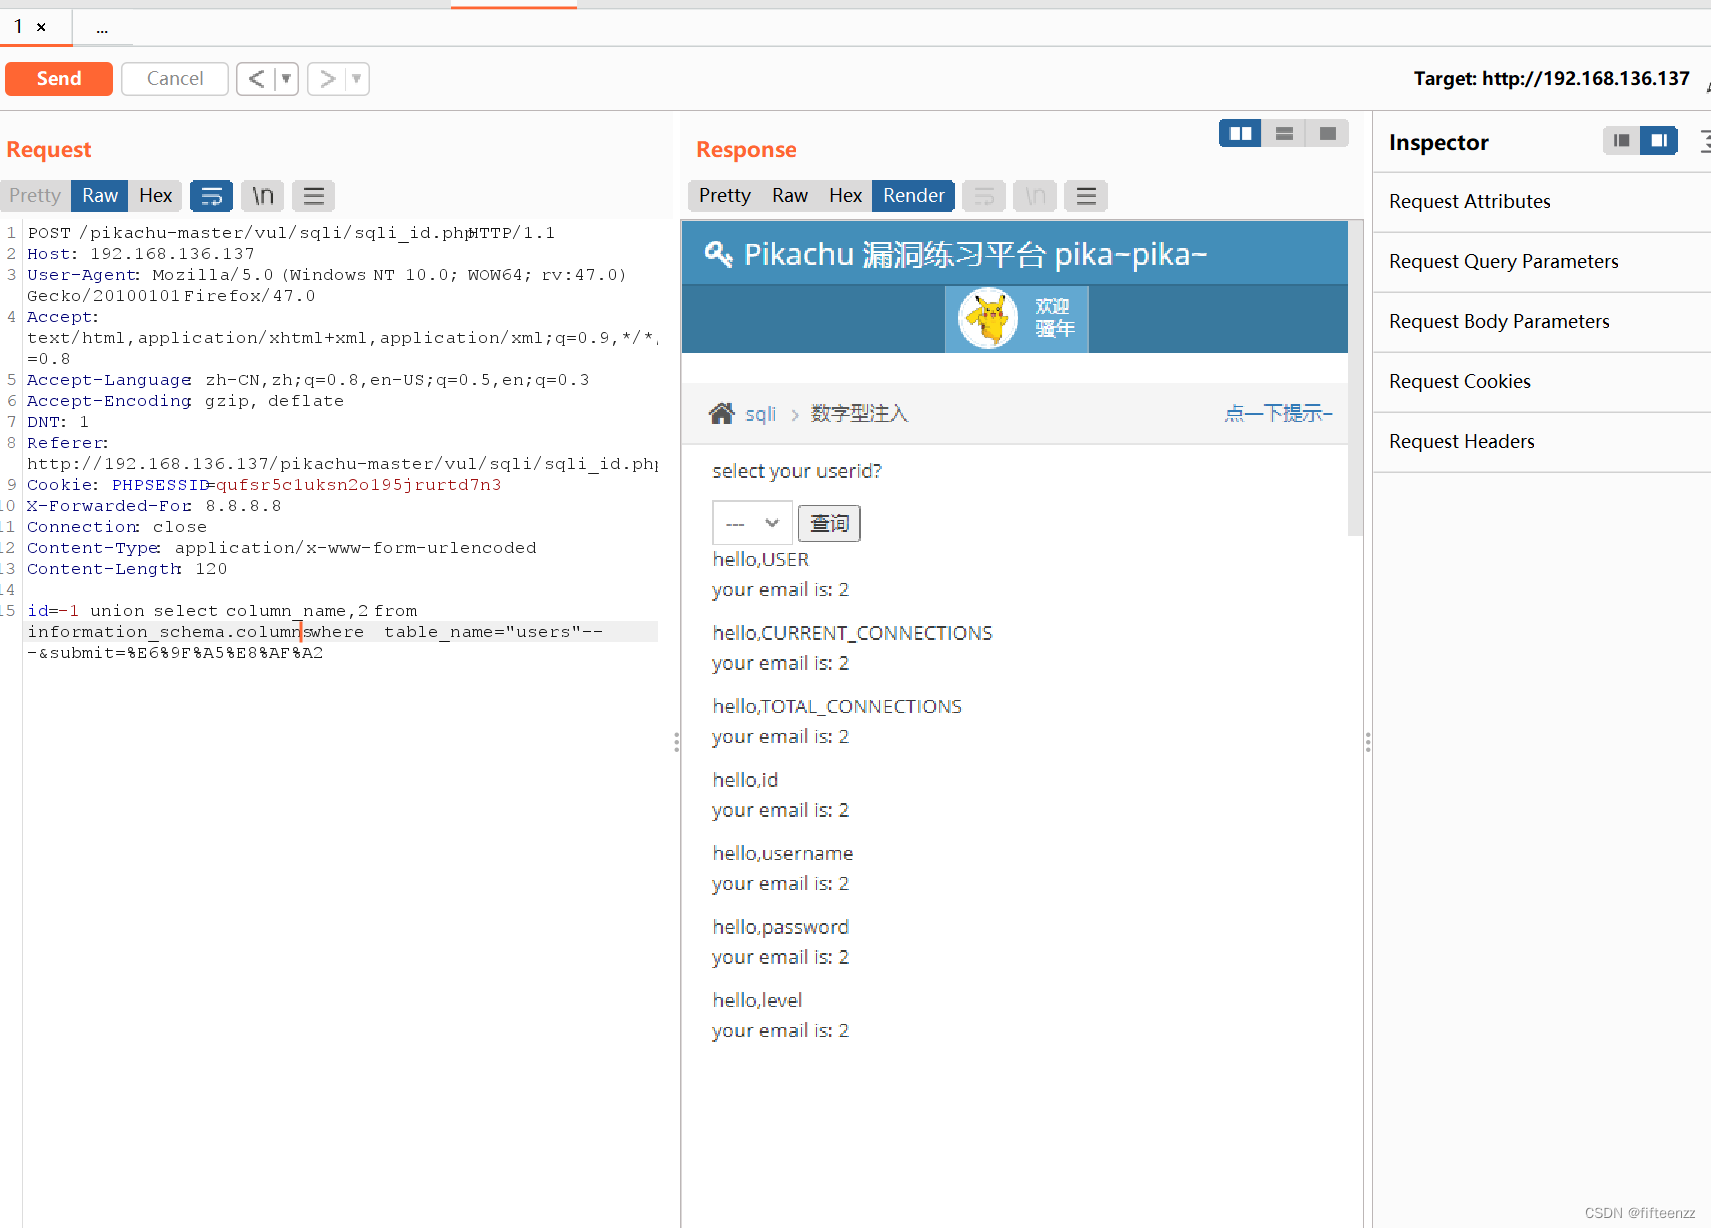Click the Request/Response pane divider handle
The height and width of the screenshot is (1228, 1711).
pos(677,742)
